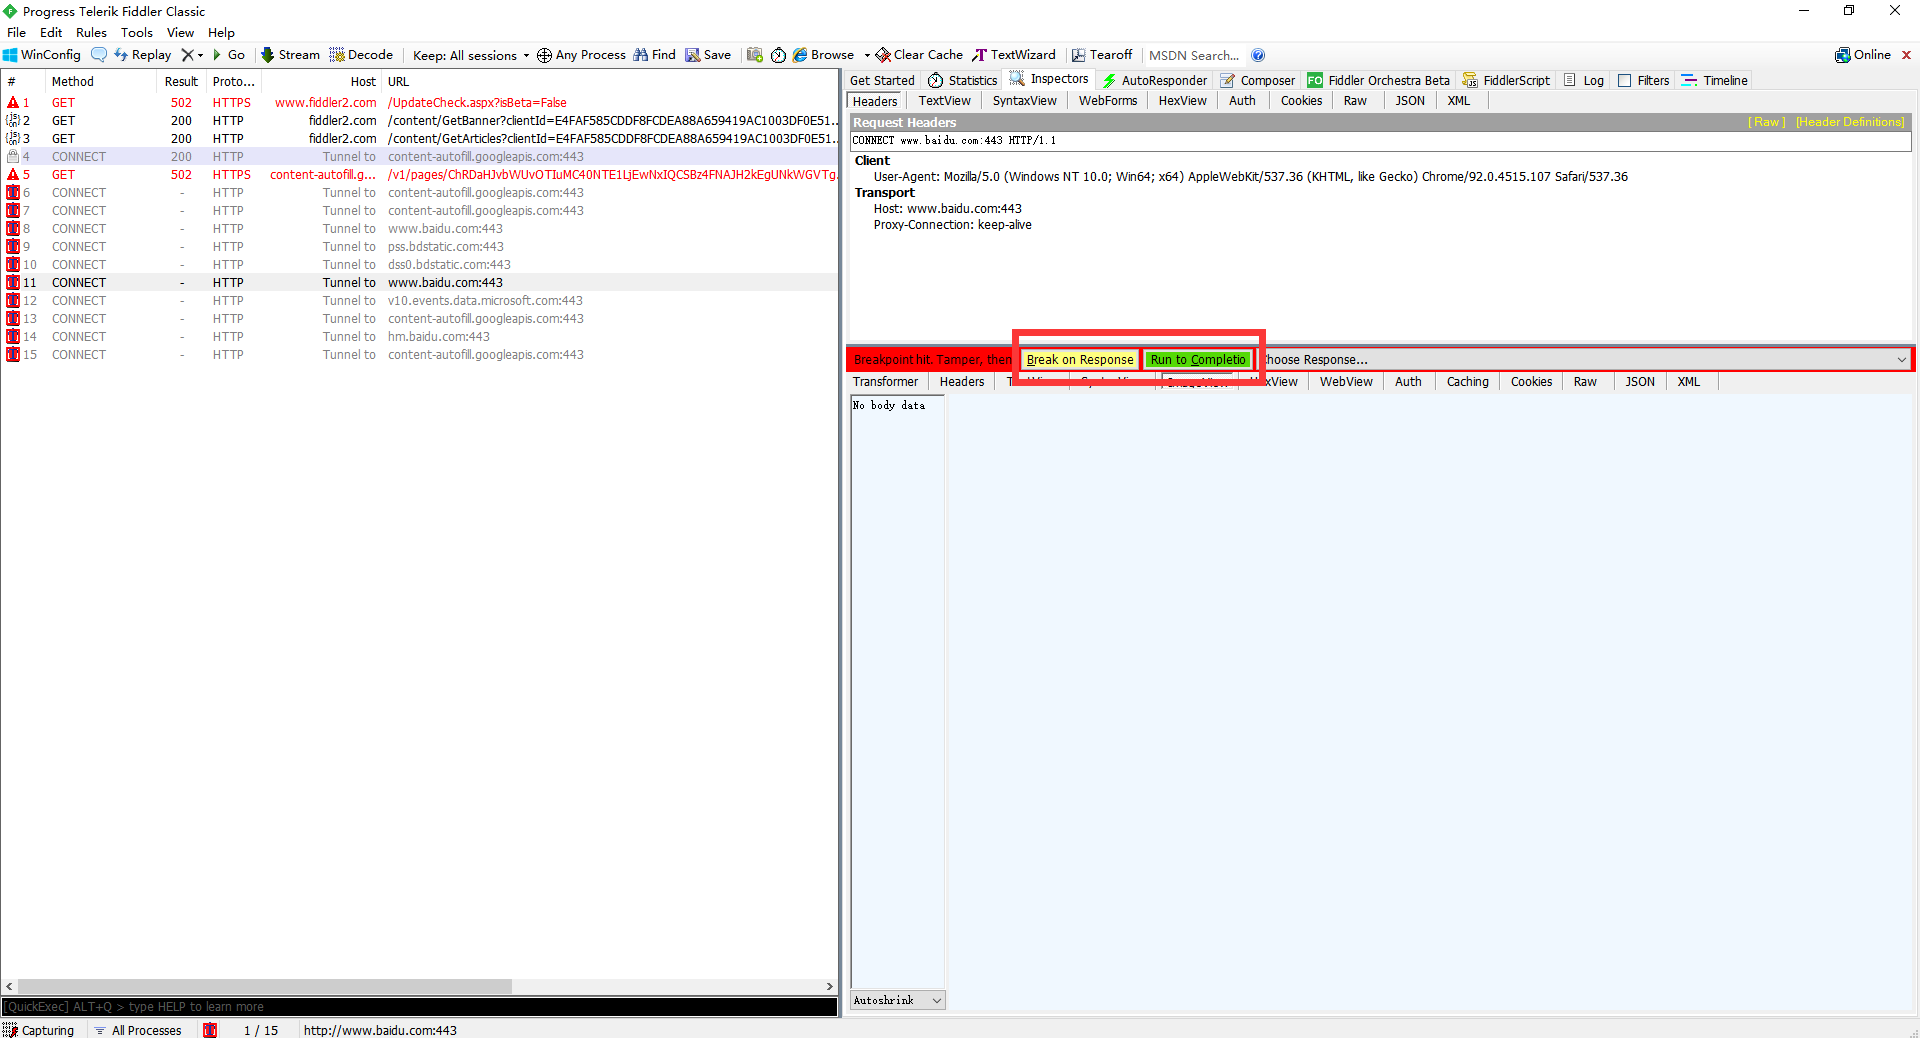
Task: Click the timer stopwatch icon
Action: [x=778, y=55]
